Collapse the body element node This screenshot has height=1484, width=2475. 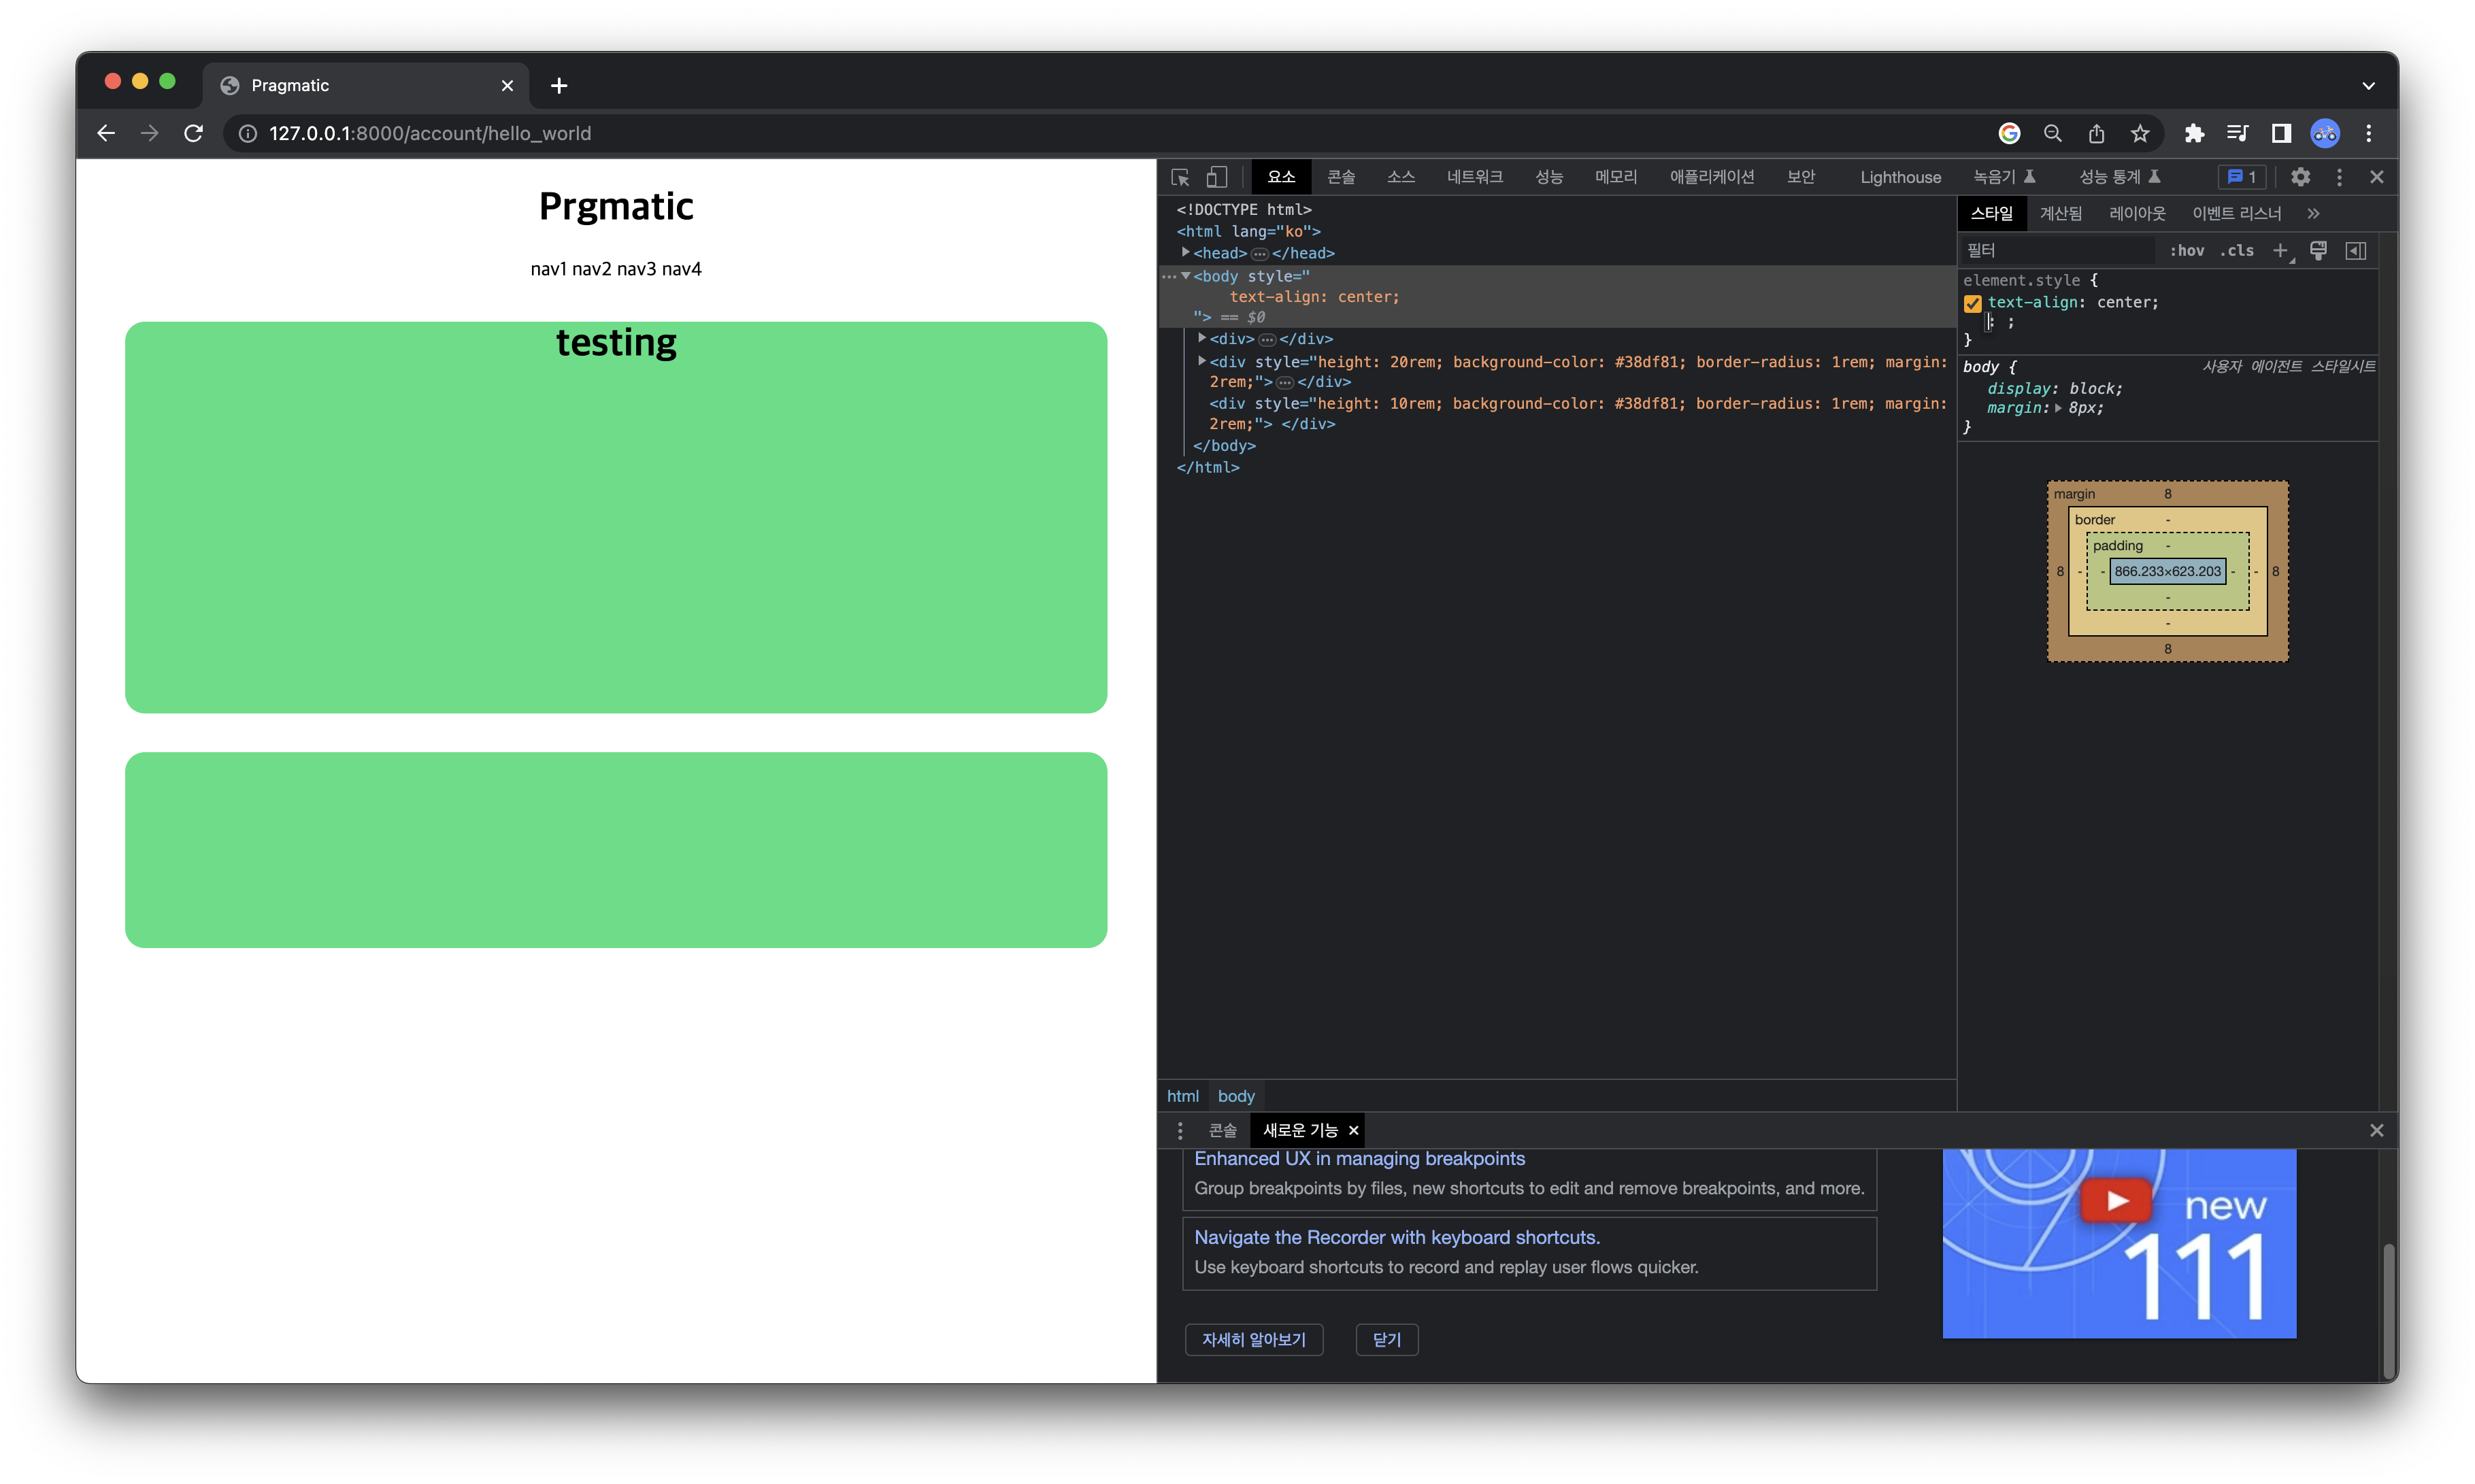(1186, 276)
